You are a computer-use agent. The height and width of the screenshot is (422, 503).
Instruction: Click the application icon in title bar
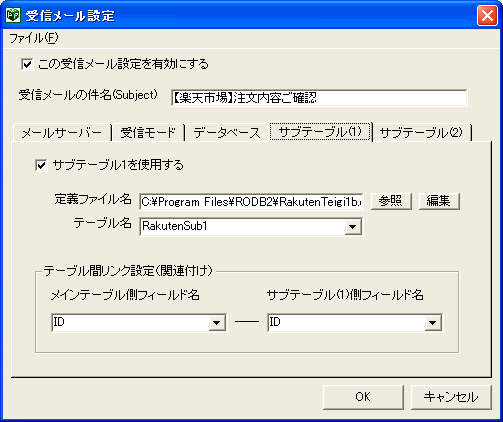point(13,16)
